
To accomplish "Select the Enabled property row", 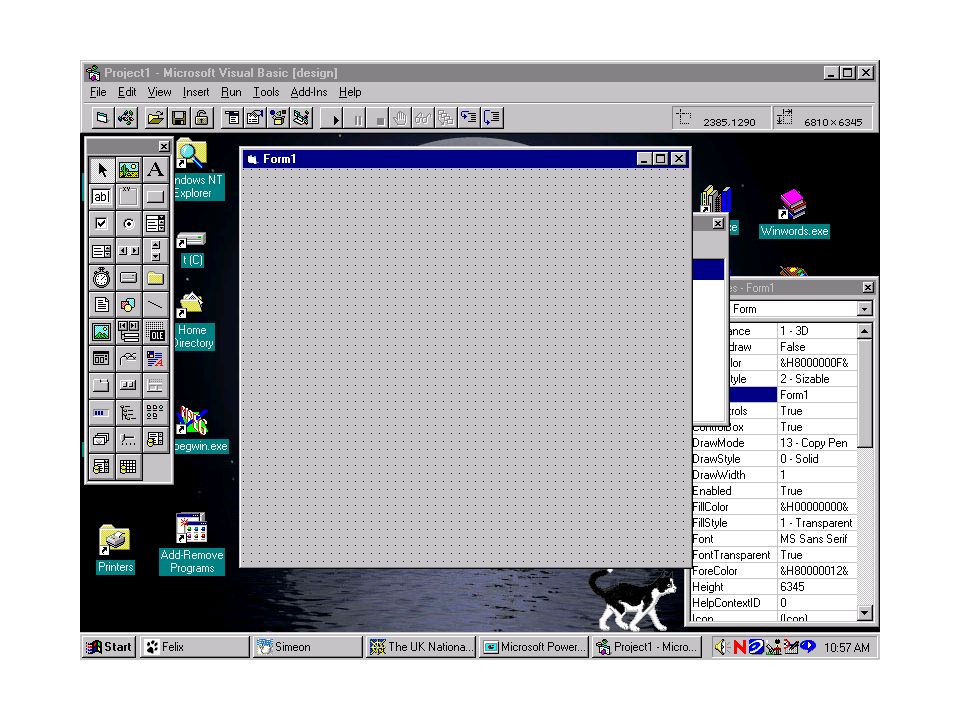I will click(774, 491).
